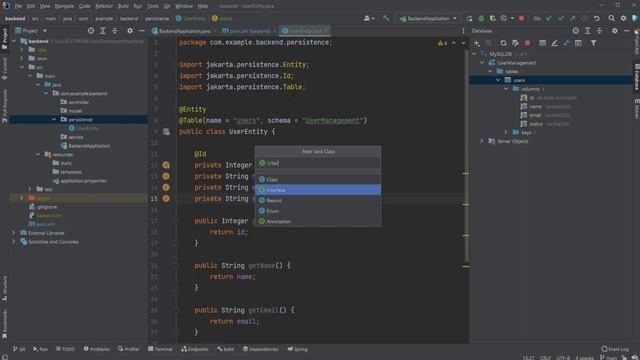Click the Git push green arrow
The image size is (640, 360).
click(573, 18)
